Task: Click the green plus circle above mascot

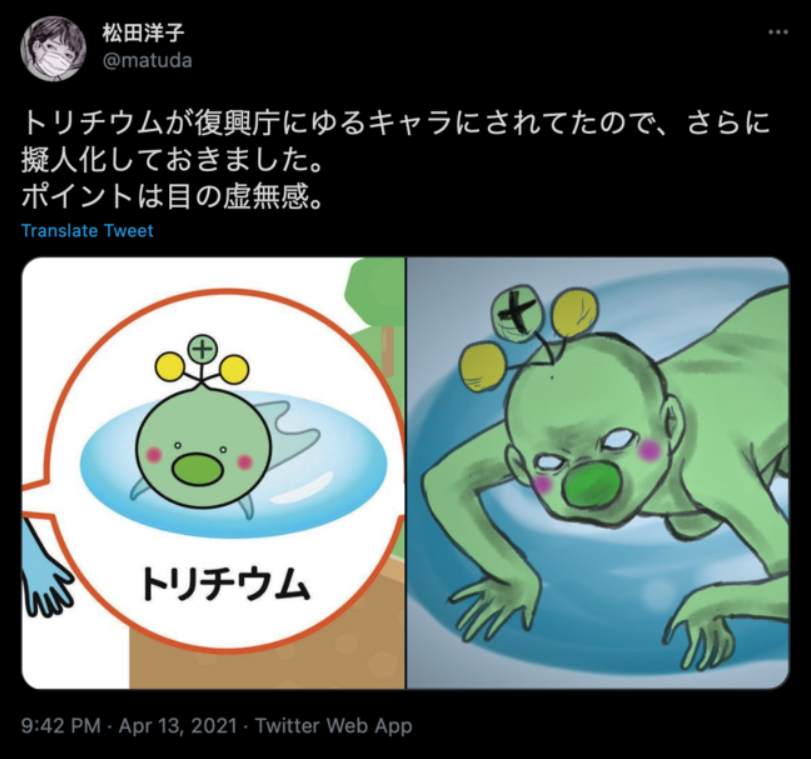Action: tap(203, 350)
